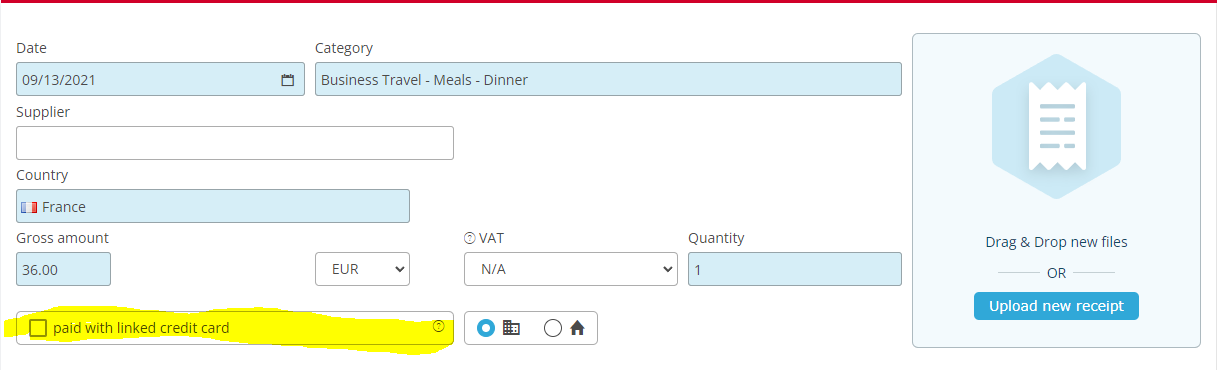
Task: Click help icon in linked credit card row
Action: (x=438, y=327)
